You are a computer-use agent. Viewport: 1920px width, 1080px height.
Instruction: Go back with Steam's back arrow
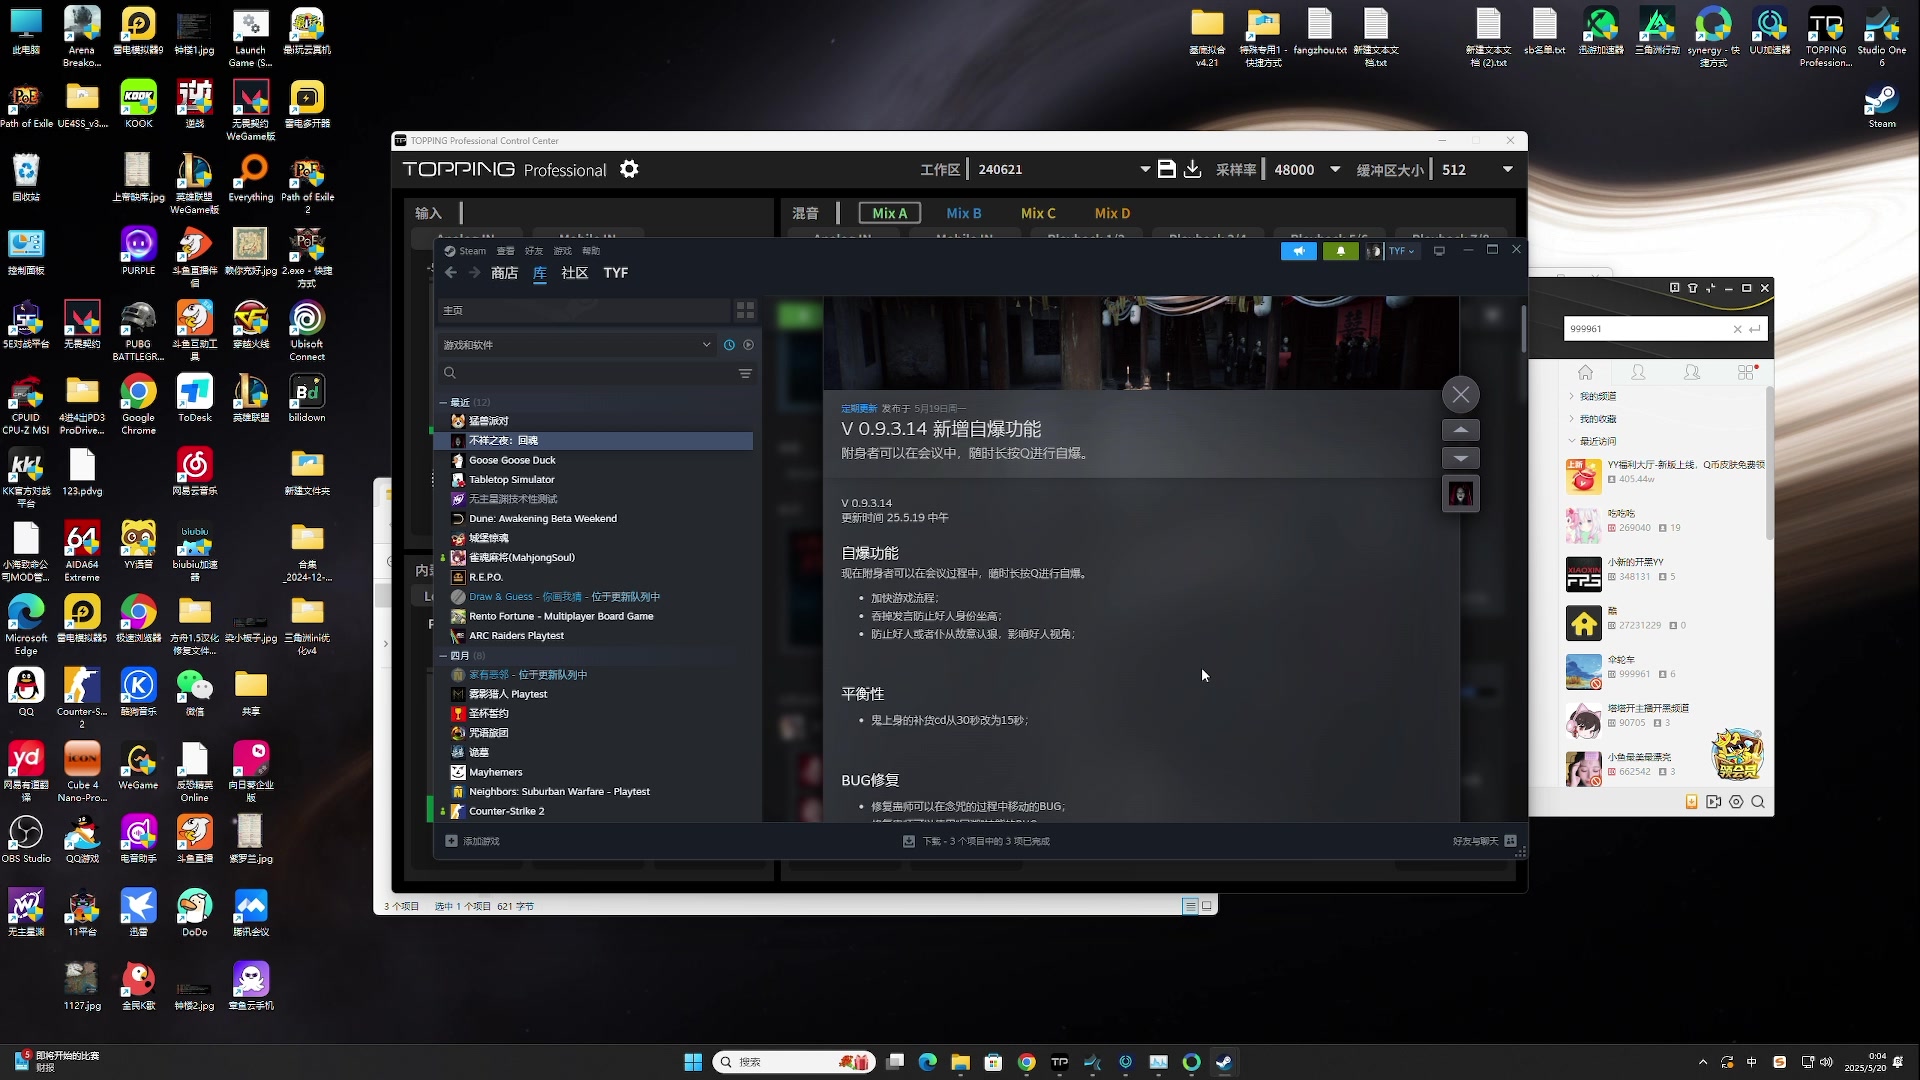coord(451,273)
